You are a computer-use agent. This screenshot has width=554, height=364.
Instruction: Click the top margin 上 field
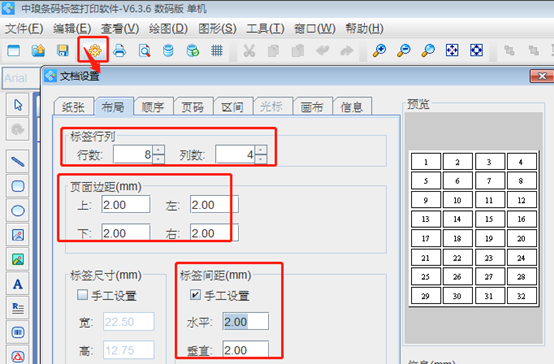[126, 205]
